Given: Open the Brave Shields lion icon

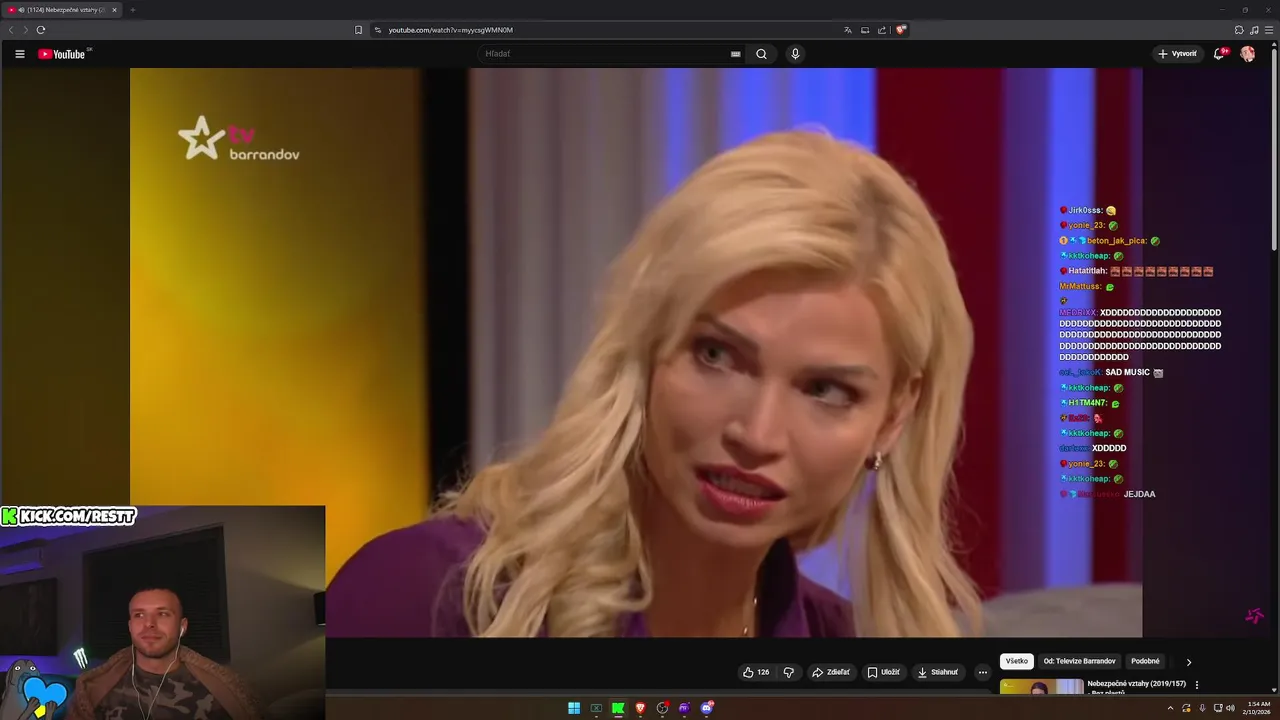Looking at the screenshot, I should coord(901,30).
